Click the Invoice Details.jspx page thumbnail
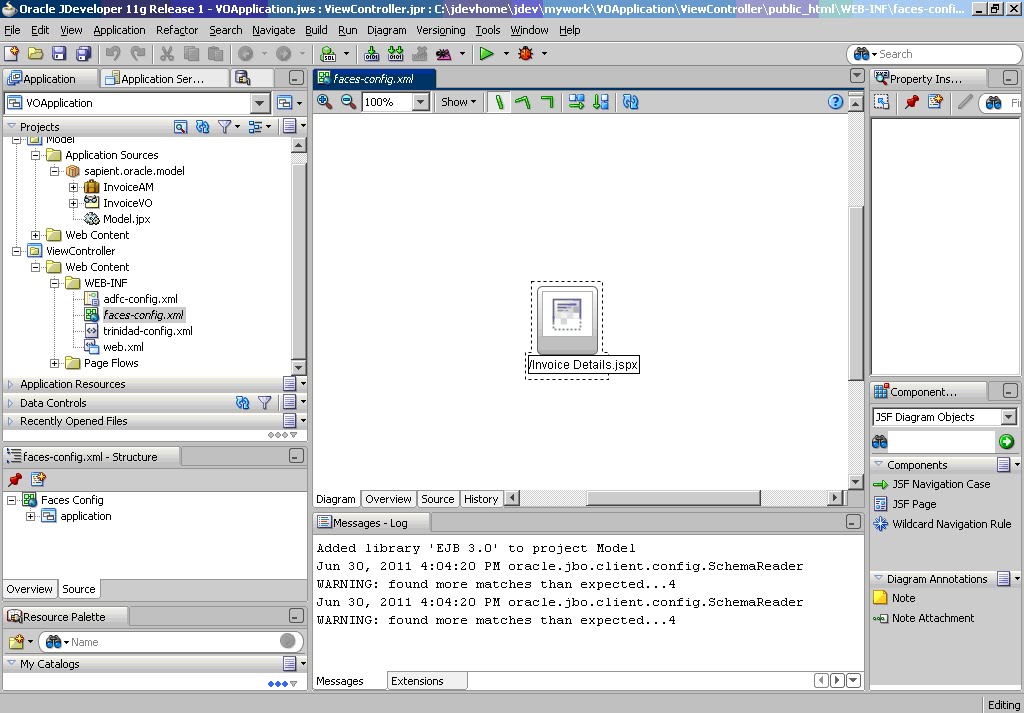This screenshot has height=713, width=1024. click(x=567, y=319)
